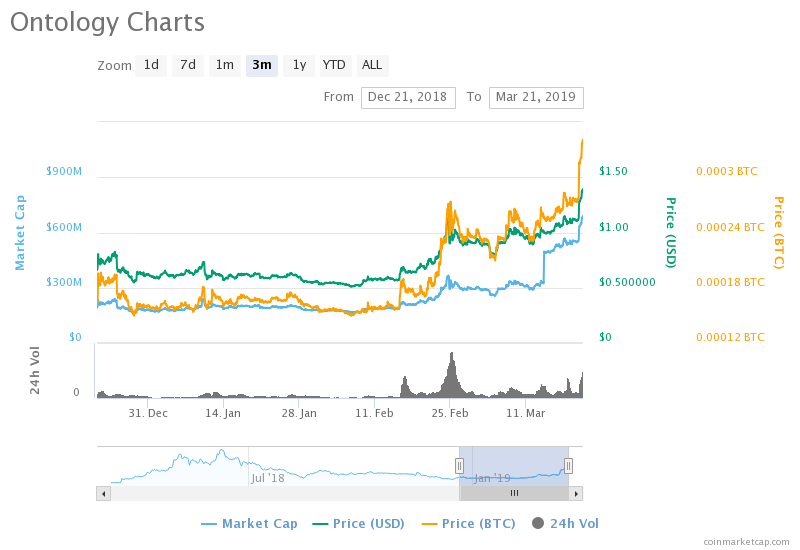This screenshot has width=800, height=550.
Task: Click the navigator scroll left arrow
Action: coord(103,493)
